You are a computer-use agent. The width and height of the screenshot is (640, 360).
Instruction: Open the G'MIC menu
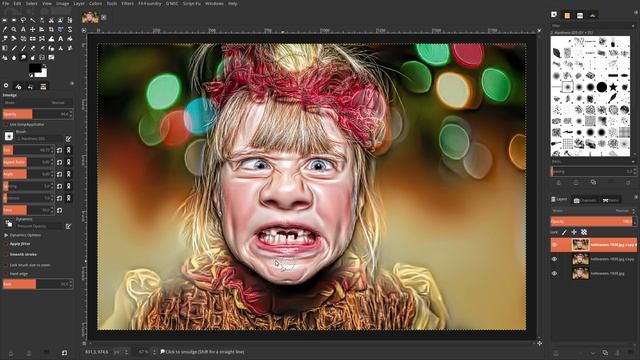point(172,4)
